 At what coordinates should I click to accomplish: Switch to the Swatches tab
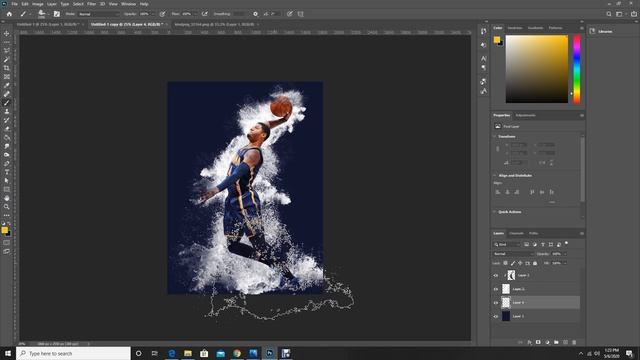pos(515,28)
